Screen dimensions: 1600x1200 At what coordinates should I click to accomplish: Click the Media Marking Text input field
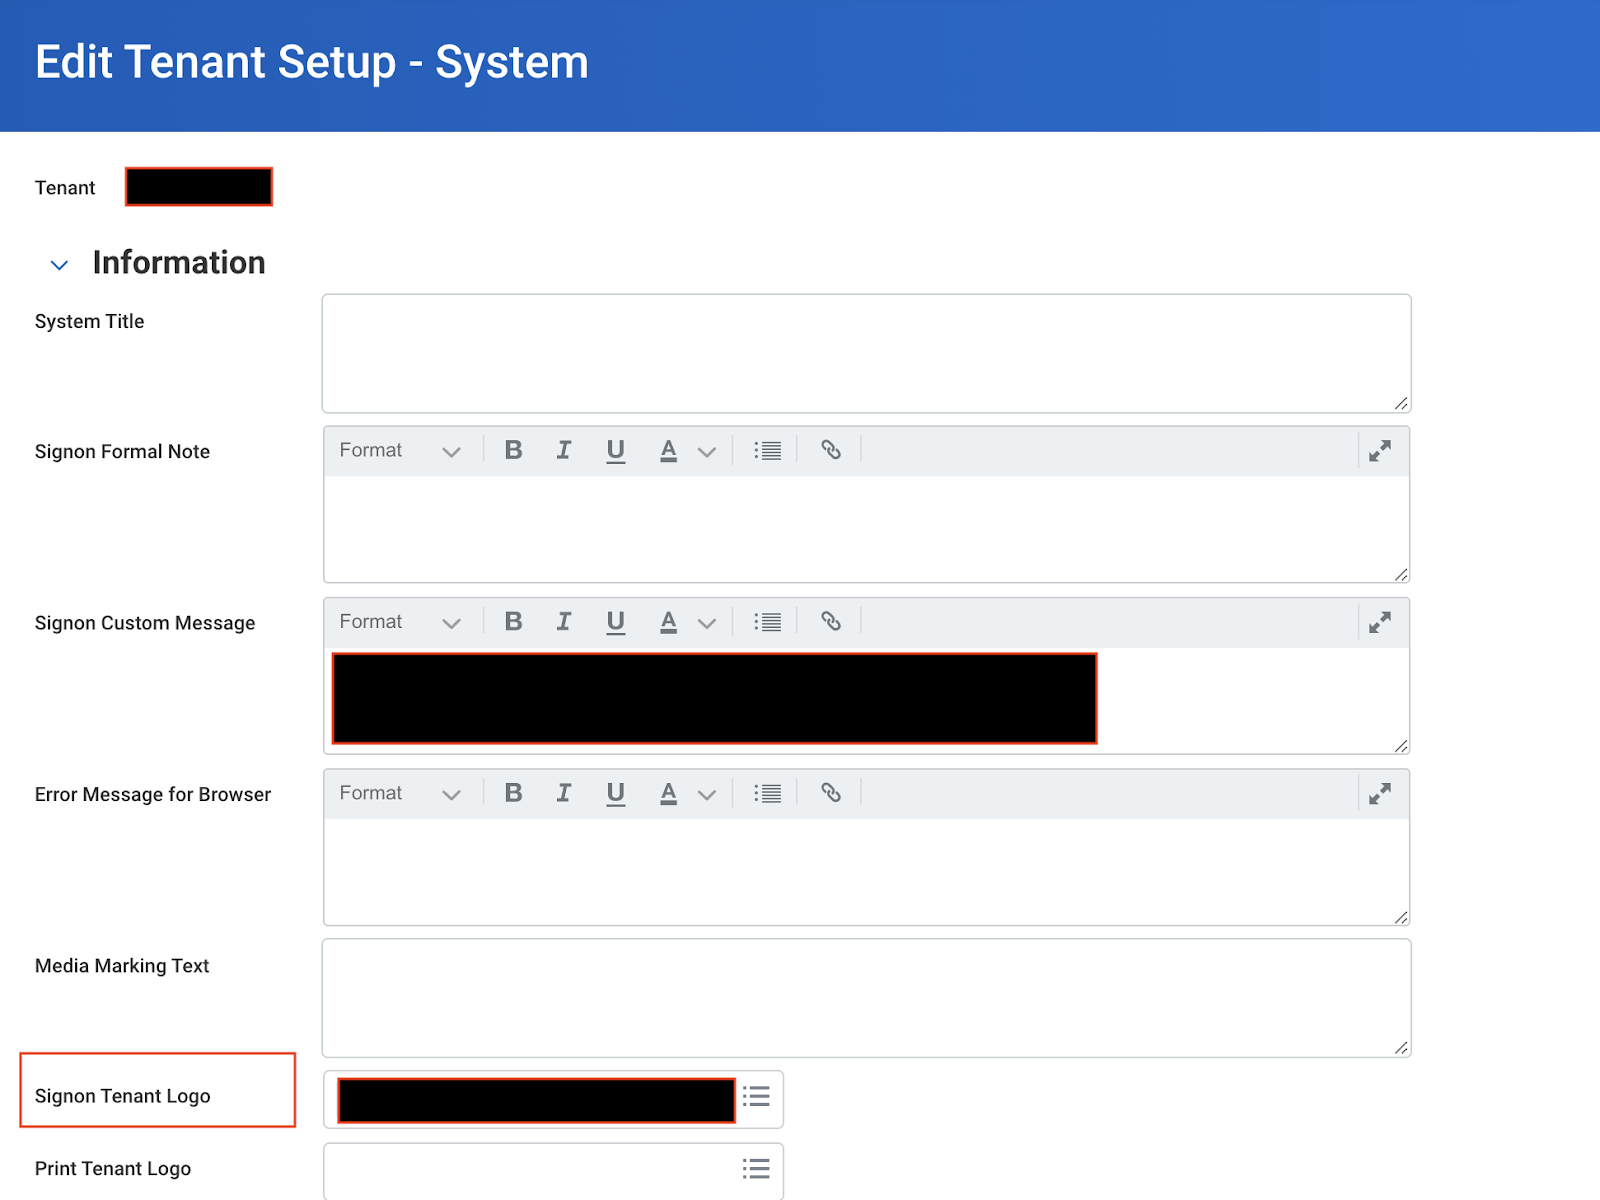coord(865,997)
